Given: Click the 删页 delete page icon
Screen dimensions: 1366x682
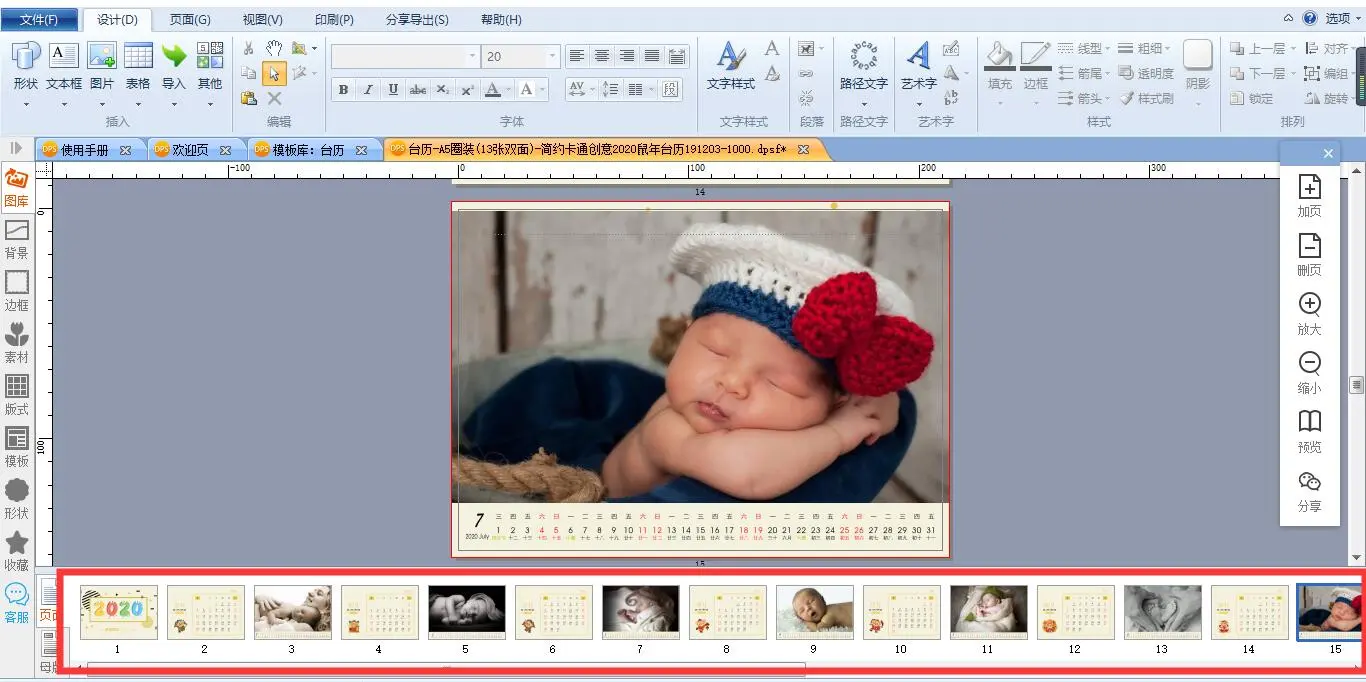Looking at the screenshot, I should (x=1309, y=246).
